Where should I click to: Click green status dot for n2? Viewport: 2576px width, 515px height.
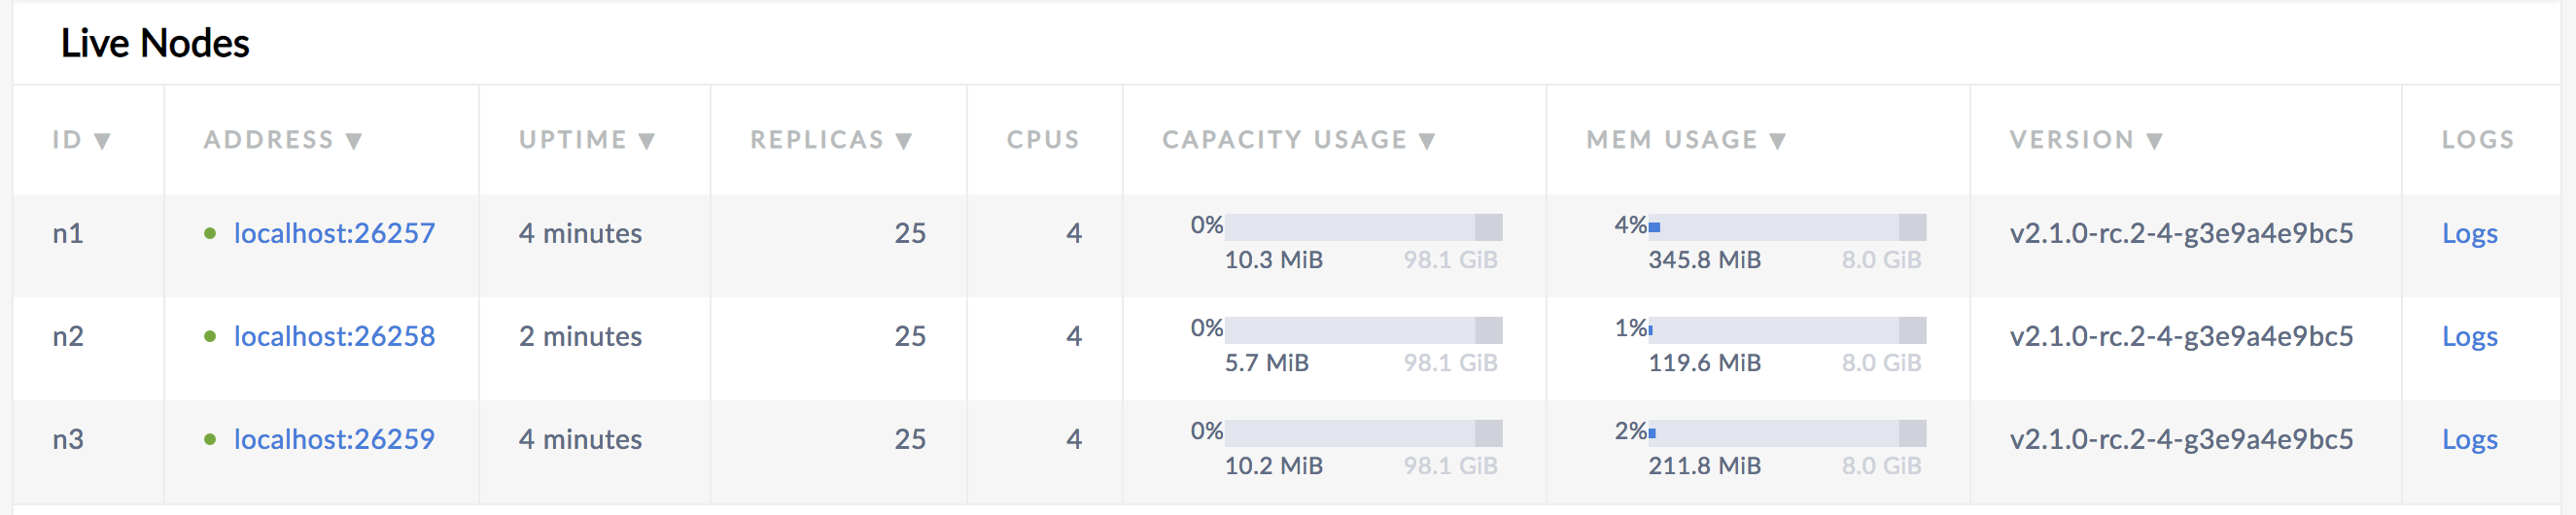(210, 336)
